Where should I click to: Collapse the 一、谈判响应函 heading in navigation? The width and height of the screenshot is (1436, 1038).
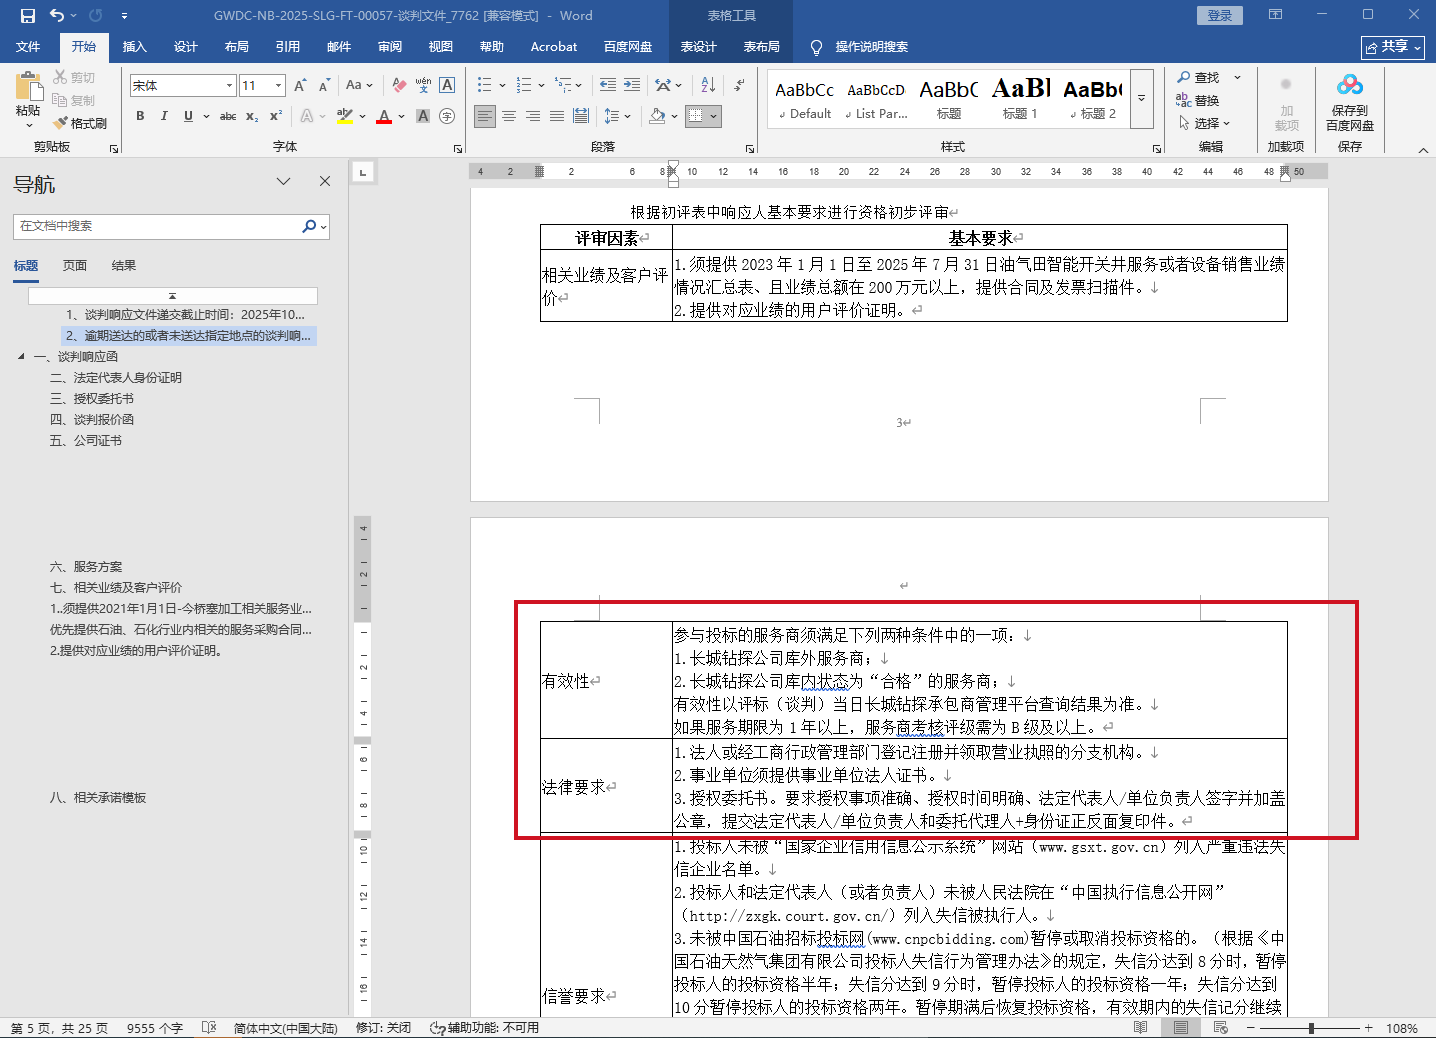point(22,356)
